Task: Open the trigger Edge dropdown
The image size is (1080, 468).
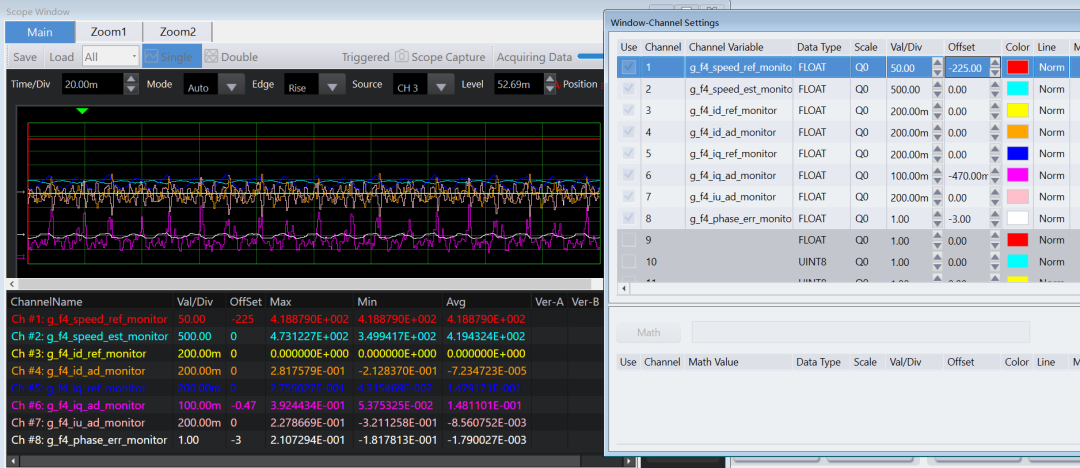Action: tap(331, 86)
